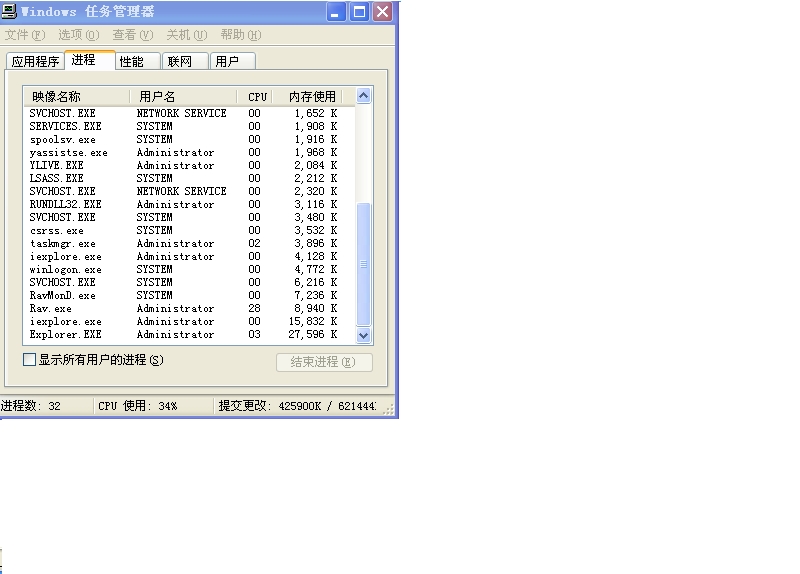
Task: Click the CPU 使用: 34% status entry
Action: click(138, 406)
